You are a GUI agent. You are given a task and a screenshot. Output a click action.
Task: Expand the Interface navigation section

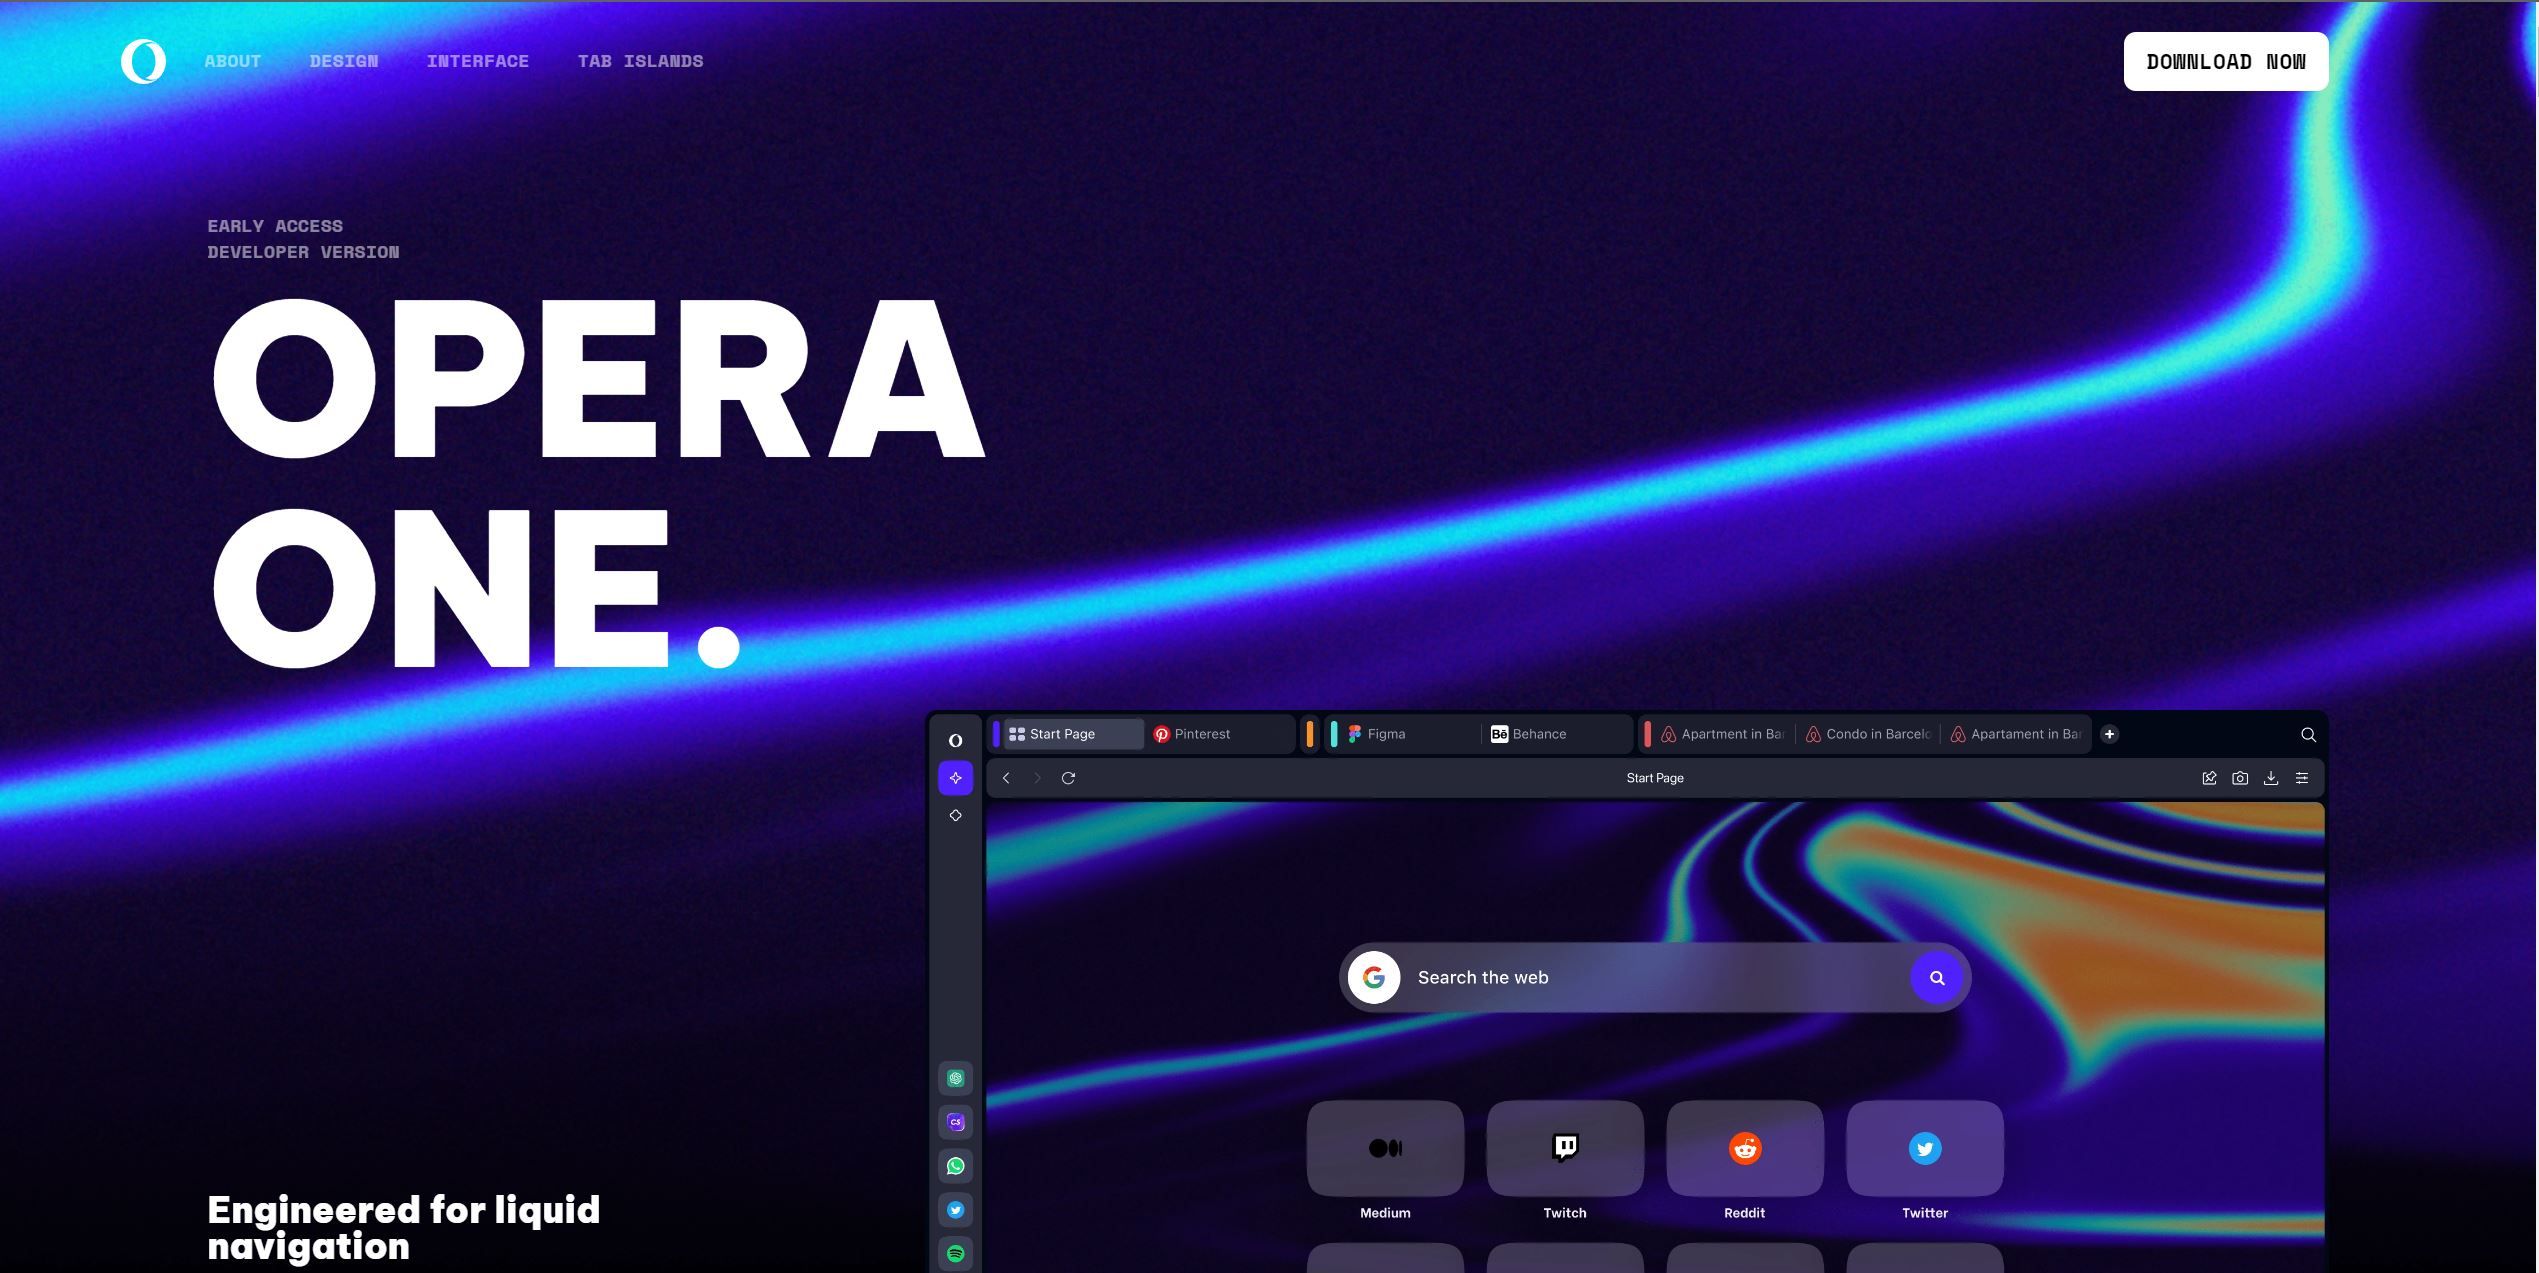coord(477,60)
